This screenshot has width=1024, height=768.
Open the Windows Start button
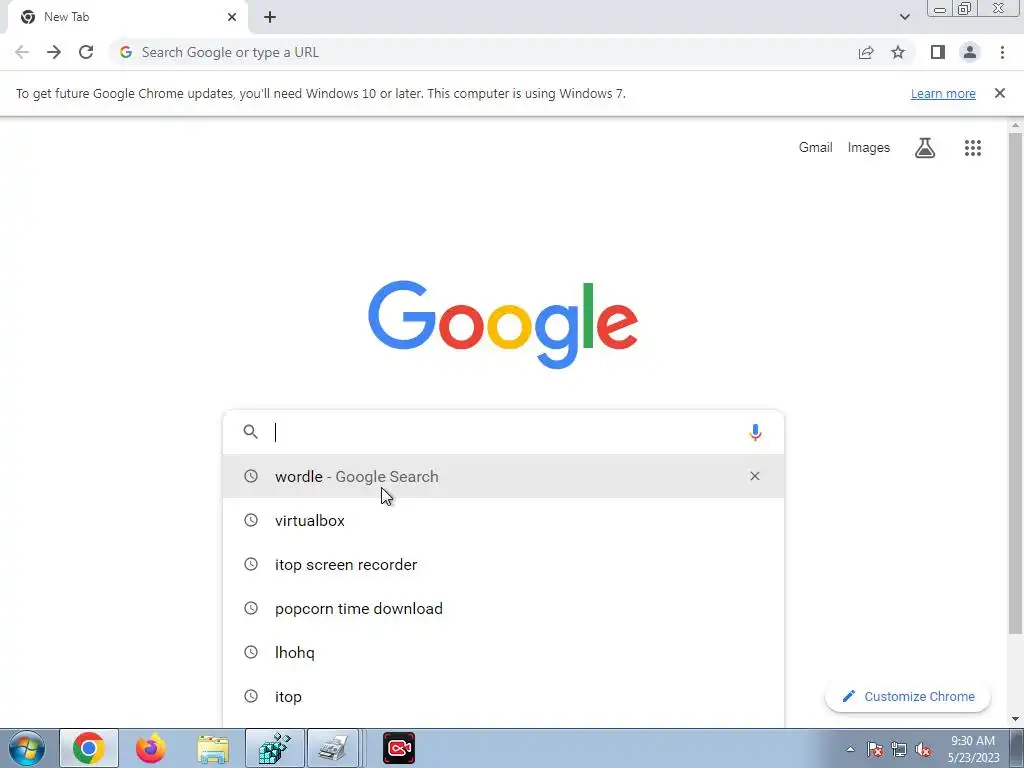[x=27, y=748]
